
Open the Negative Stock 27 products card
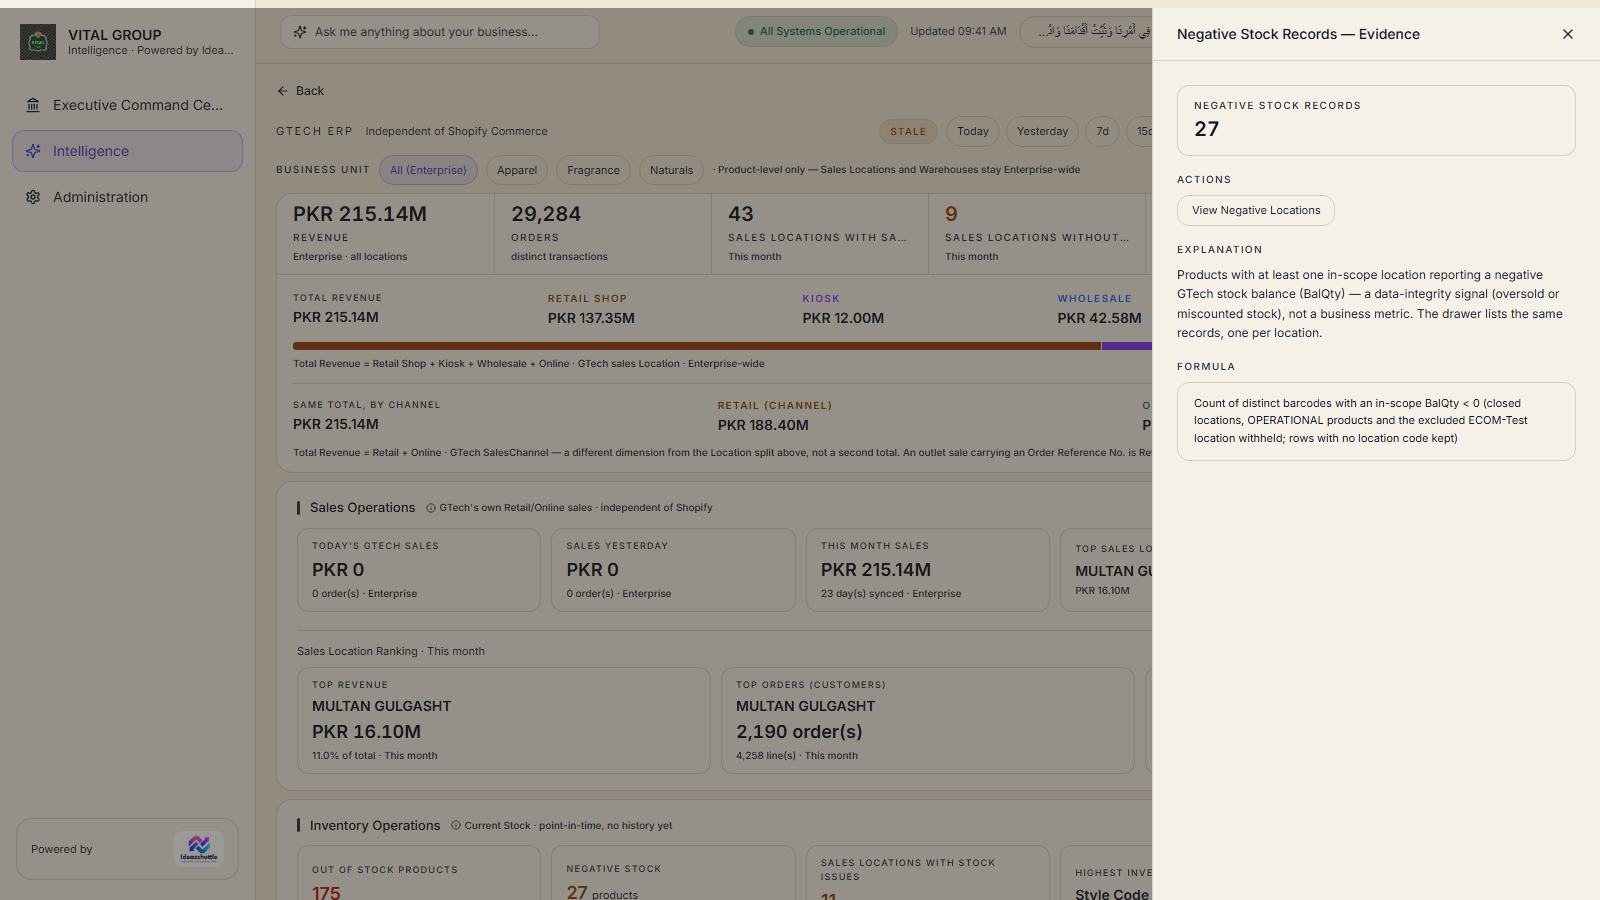(673, 873)
